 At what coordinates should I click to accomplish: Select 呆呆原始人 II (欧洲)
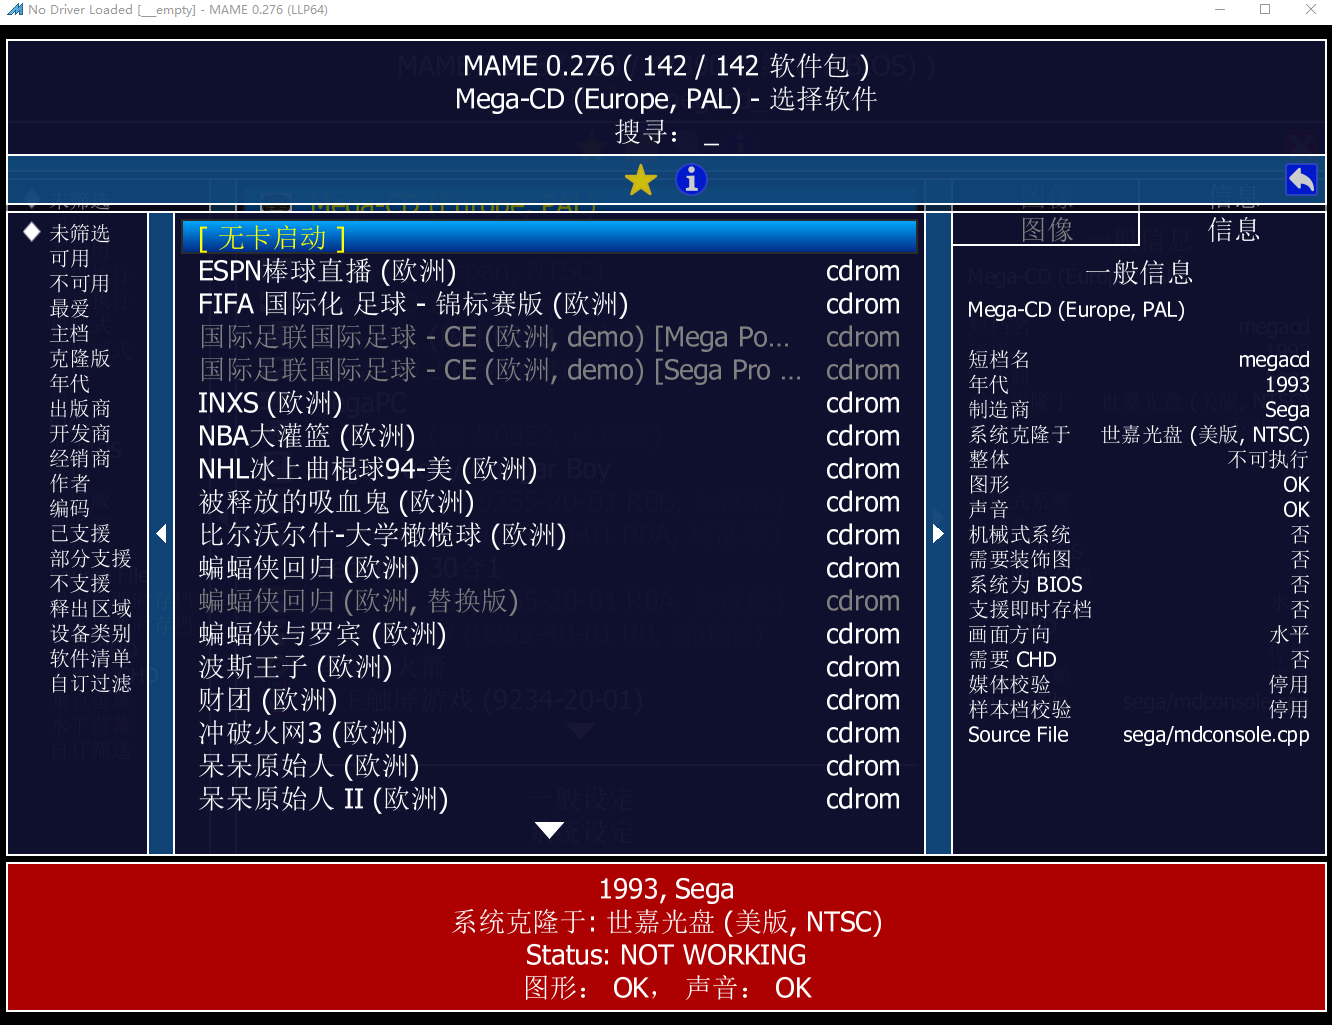549,799
